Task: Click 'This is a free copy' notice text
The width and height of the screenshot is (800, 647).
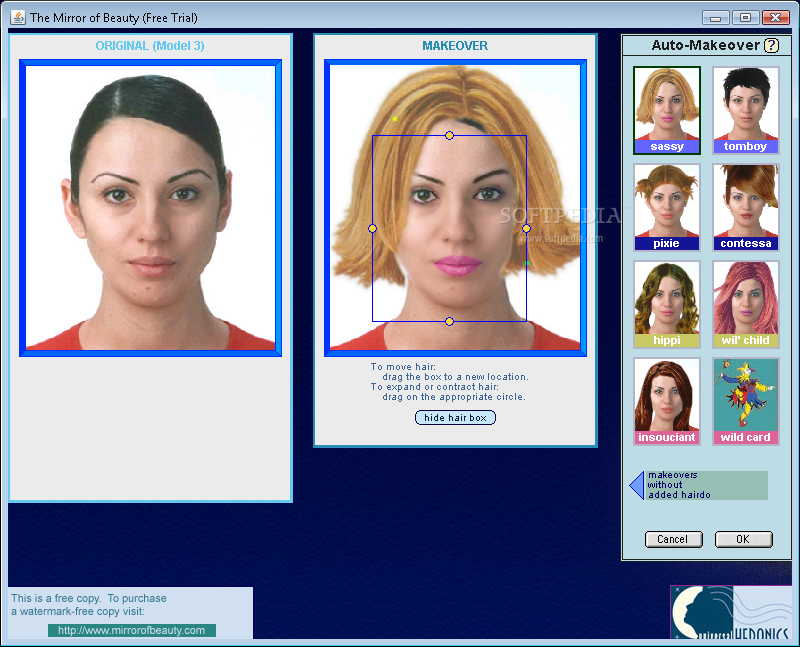Action: click(89, 605)
